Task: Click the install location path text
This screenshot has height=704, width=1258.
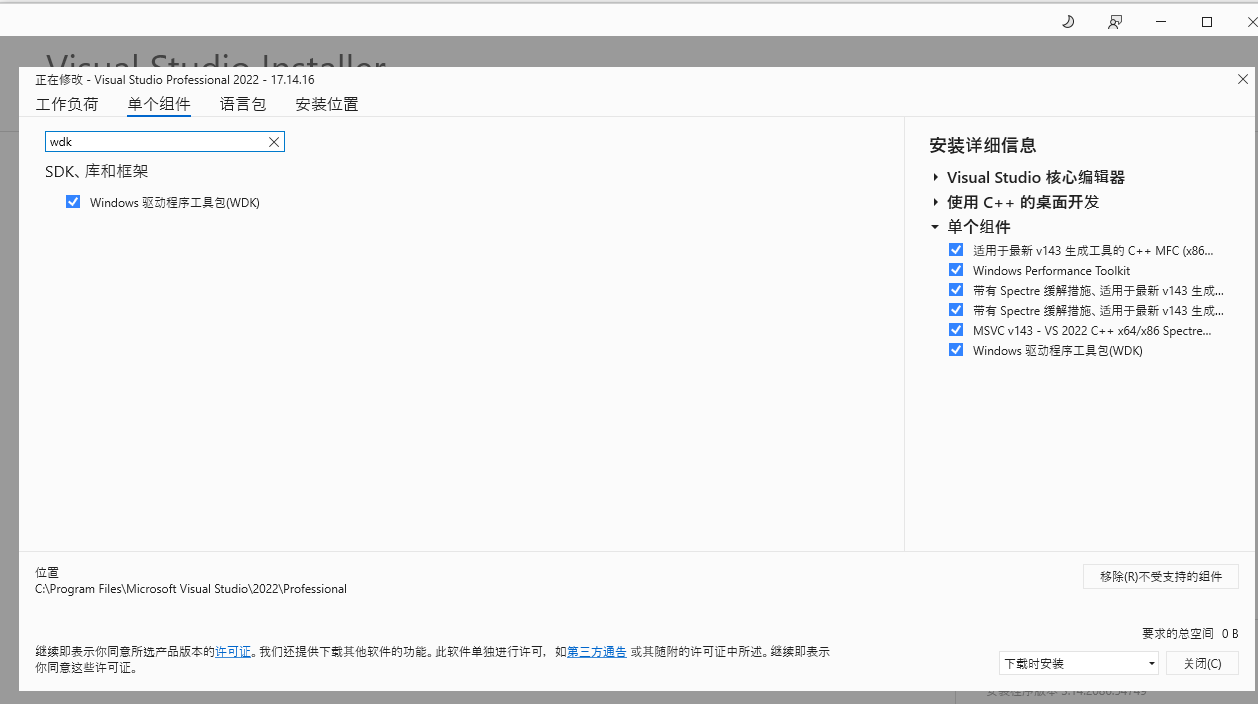Action: click(x=191, y=589)
